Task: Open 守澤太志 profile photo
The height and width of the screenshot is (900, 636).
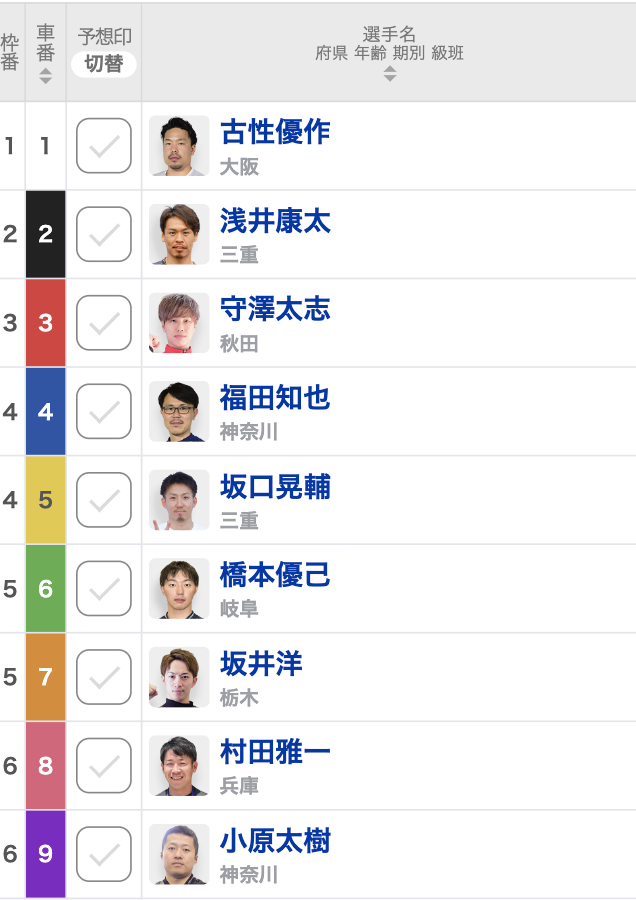Action: point(179,323)
